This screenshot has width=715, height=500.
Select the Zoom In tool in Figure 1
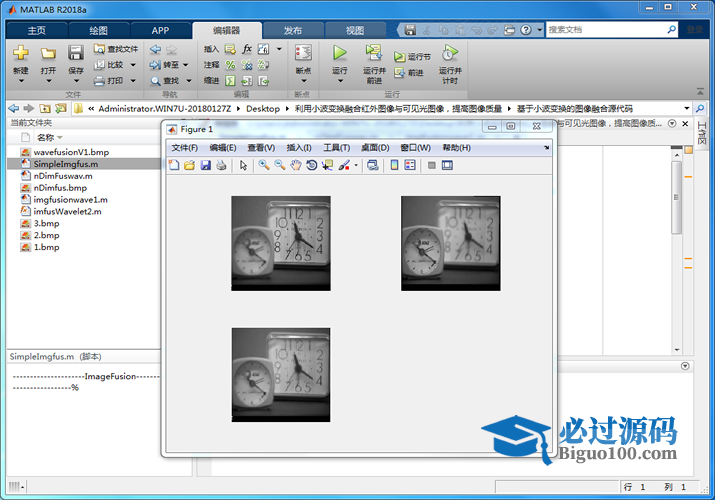pos(264,165)
